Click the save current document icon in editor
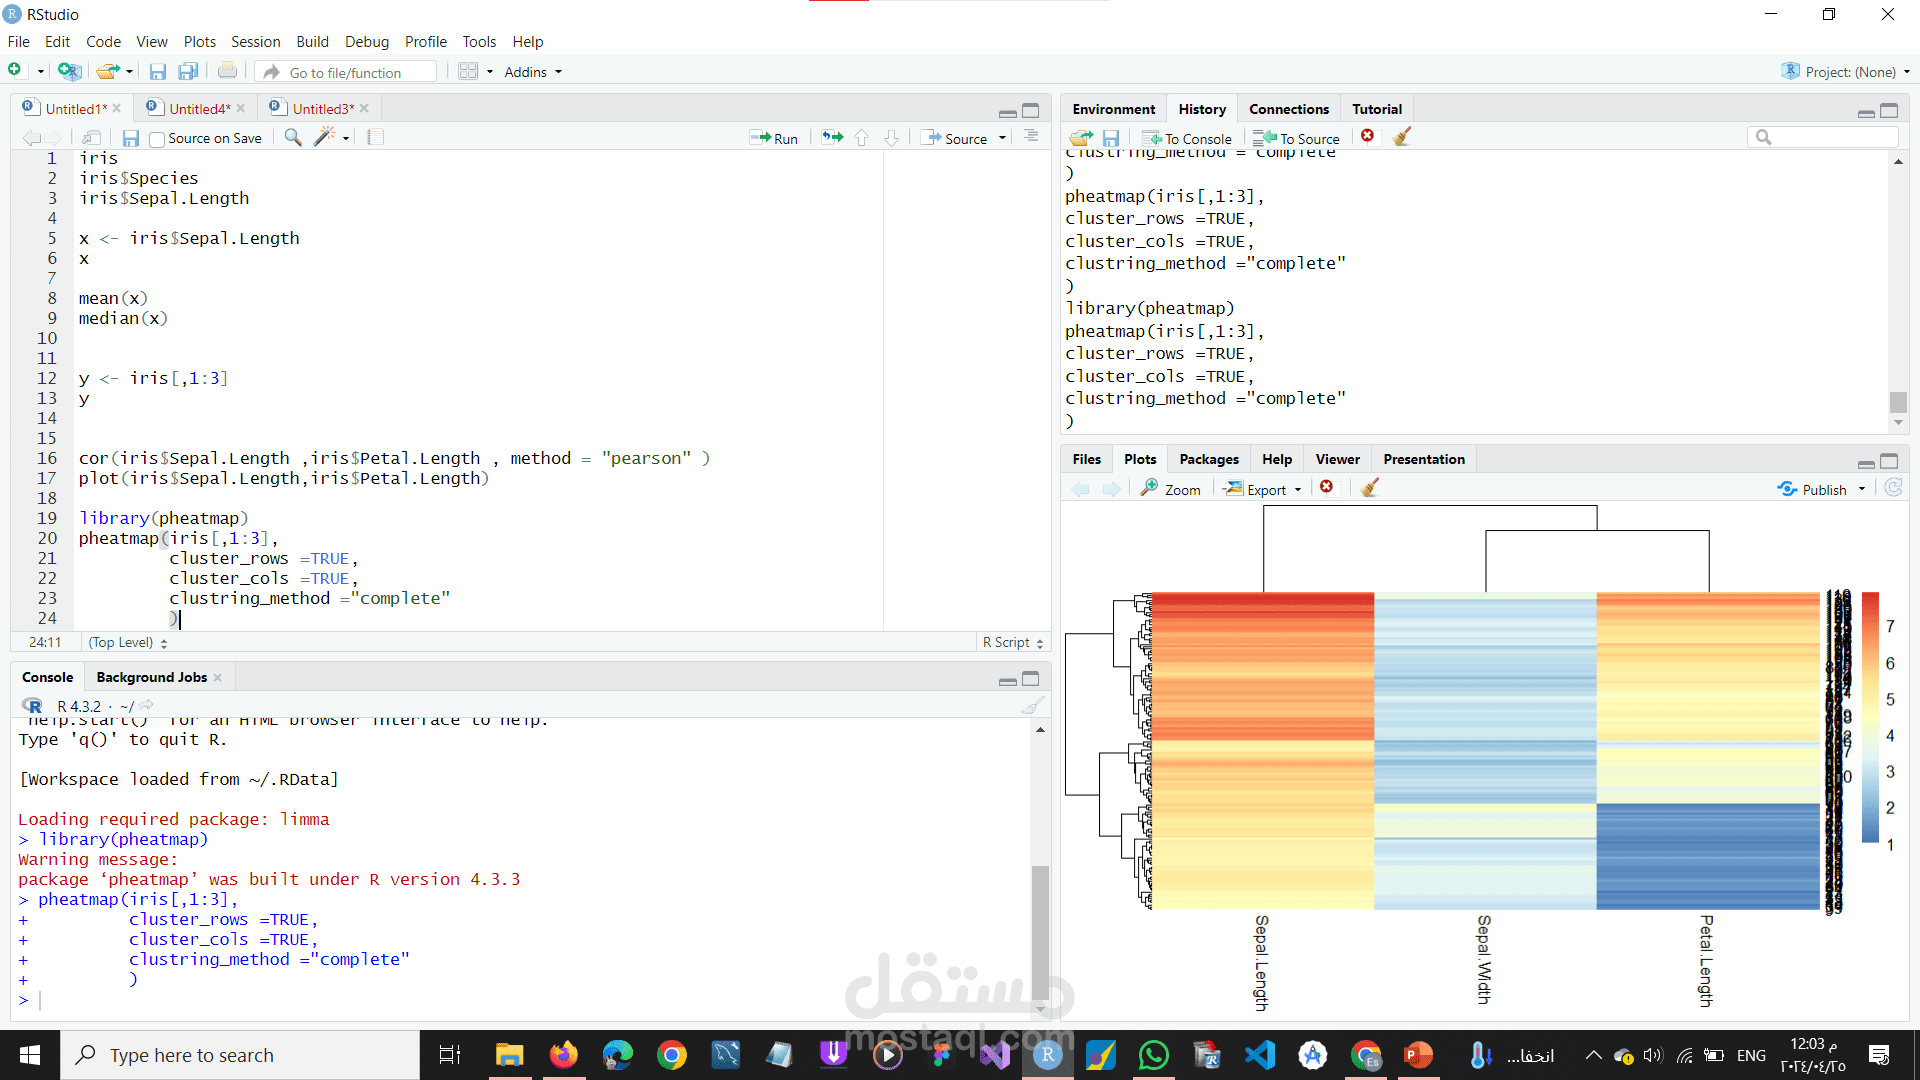Image resolution: width=1920 pixels, height=1080 pixels. [x=131, y=138]
